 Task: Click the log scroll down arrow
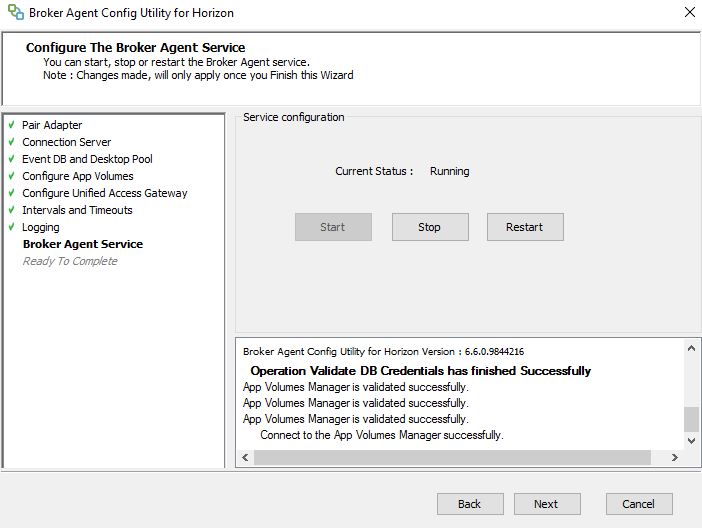tap(691, 441)
